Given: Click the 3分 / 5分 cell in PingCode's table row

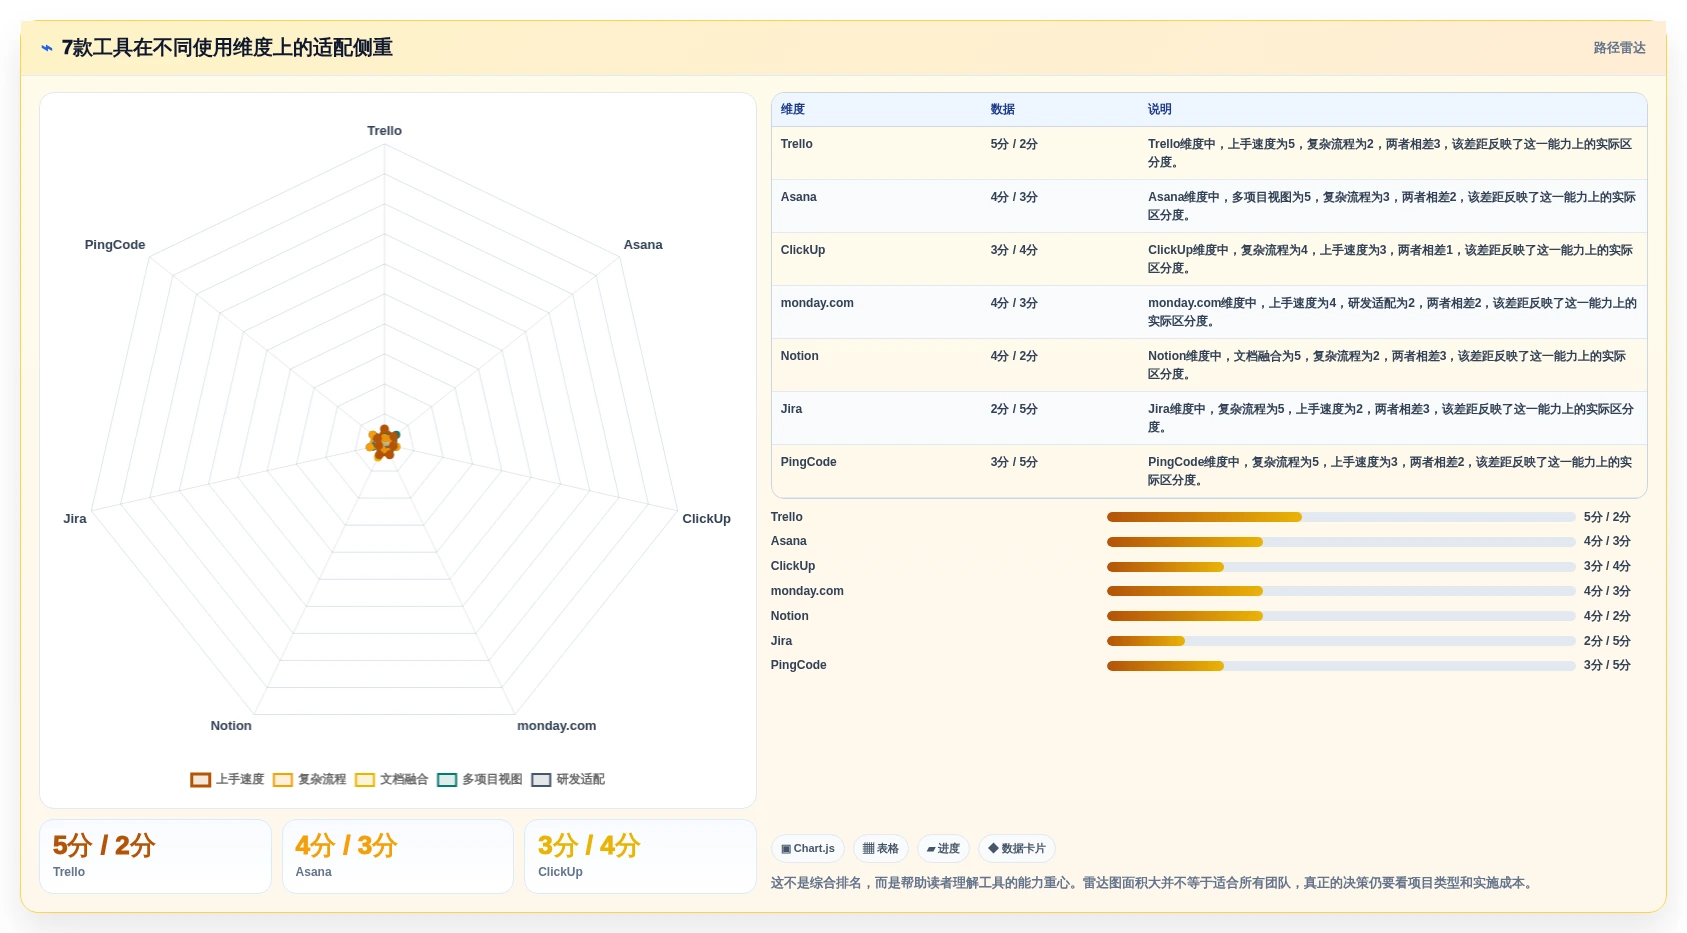Looking at the screenshot, I should (x=1014, y=463).
